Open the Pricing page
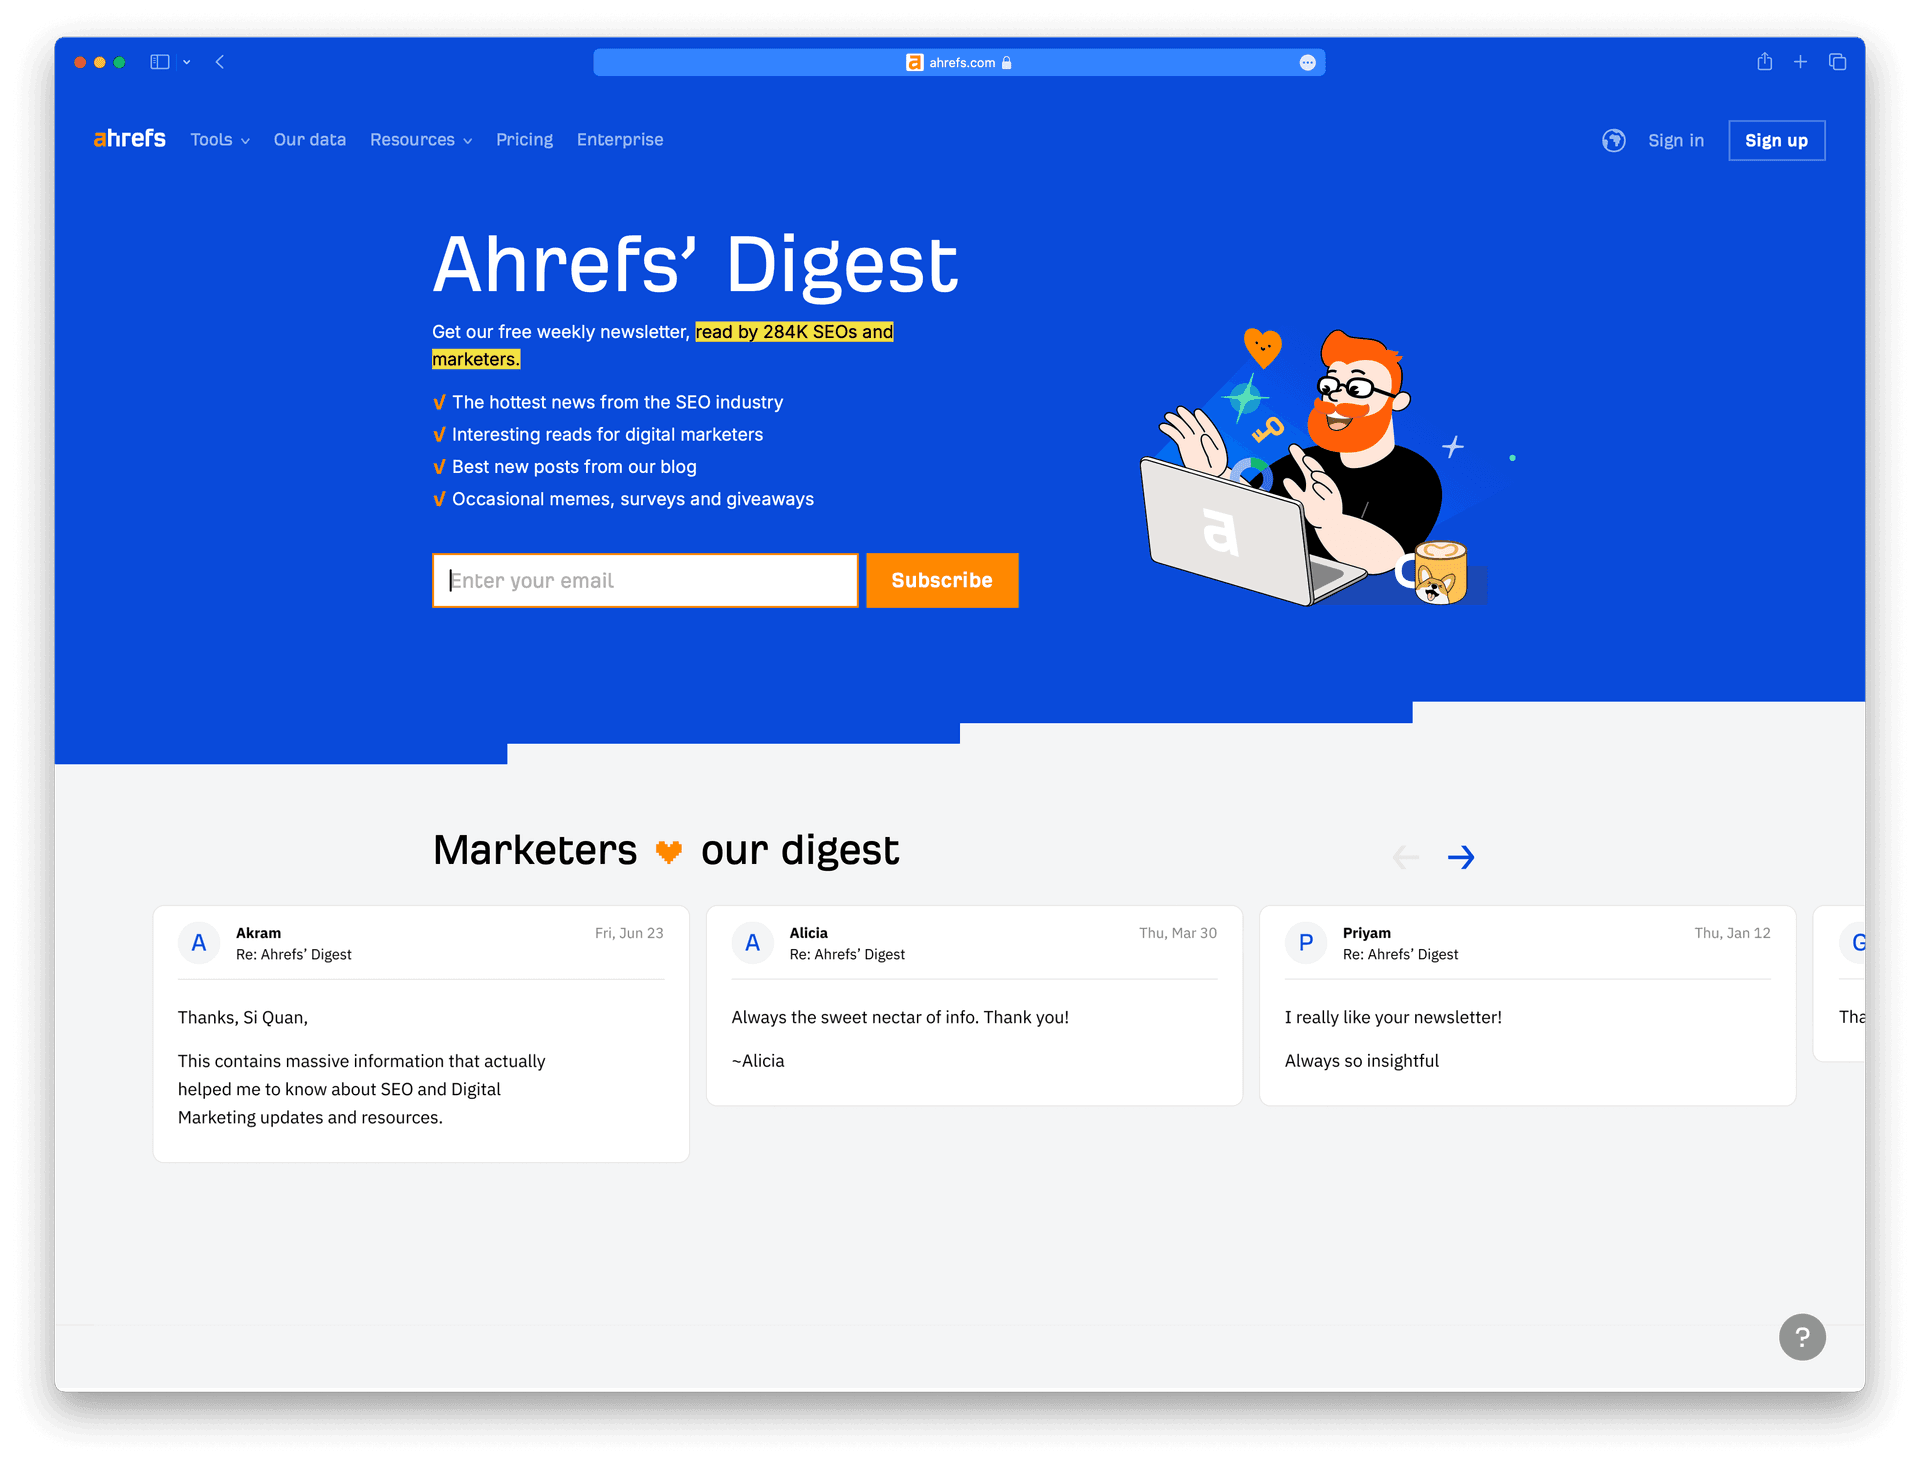Viewport: 1920px width, 1464px height. [x=524, y=140]
